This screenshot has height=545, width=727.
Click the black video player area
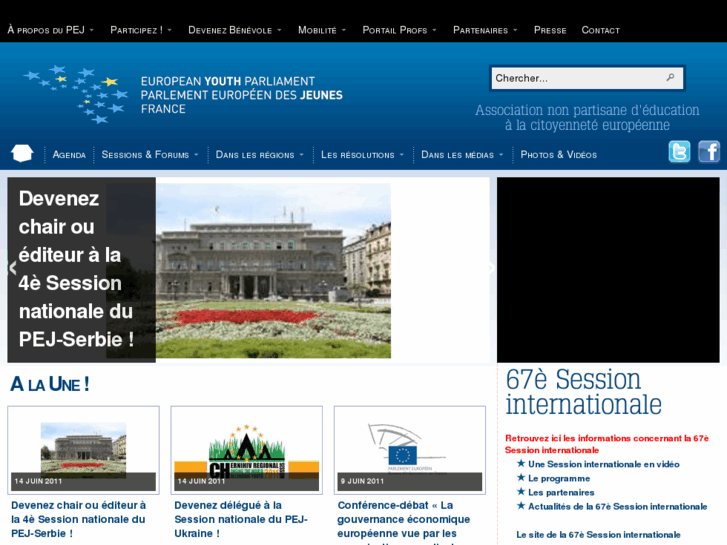click(608, 269)
